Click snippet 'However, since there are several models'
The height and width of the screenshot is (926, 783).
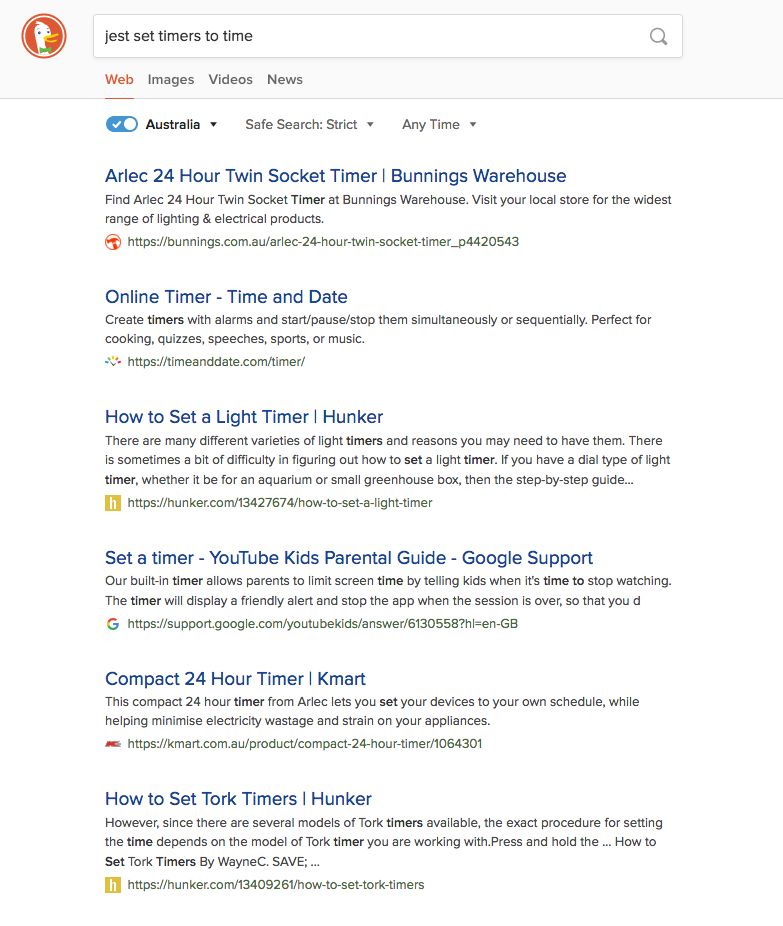click(384, 842)
